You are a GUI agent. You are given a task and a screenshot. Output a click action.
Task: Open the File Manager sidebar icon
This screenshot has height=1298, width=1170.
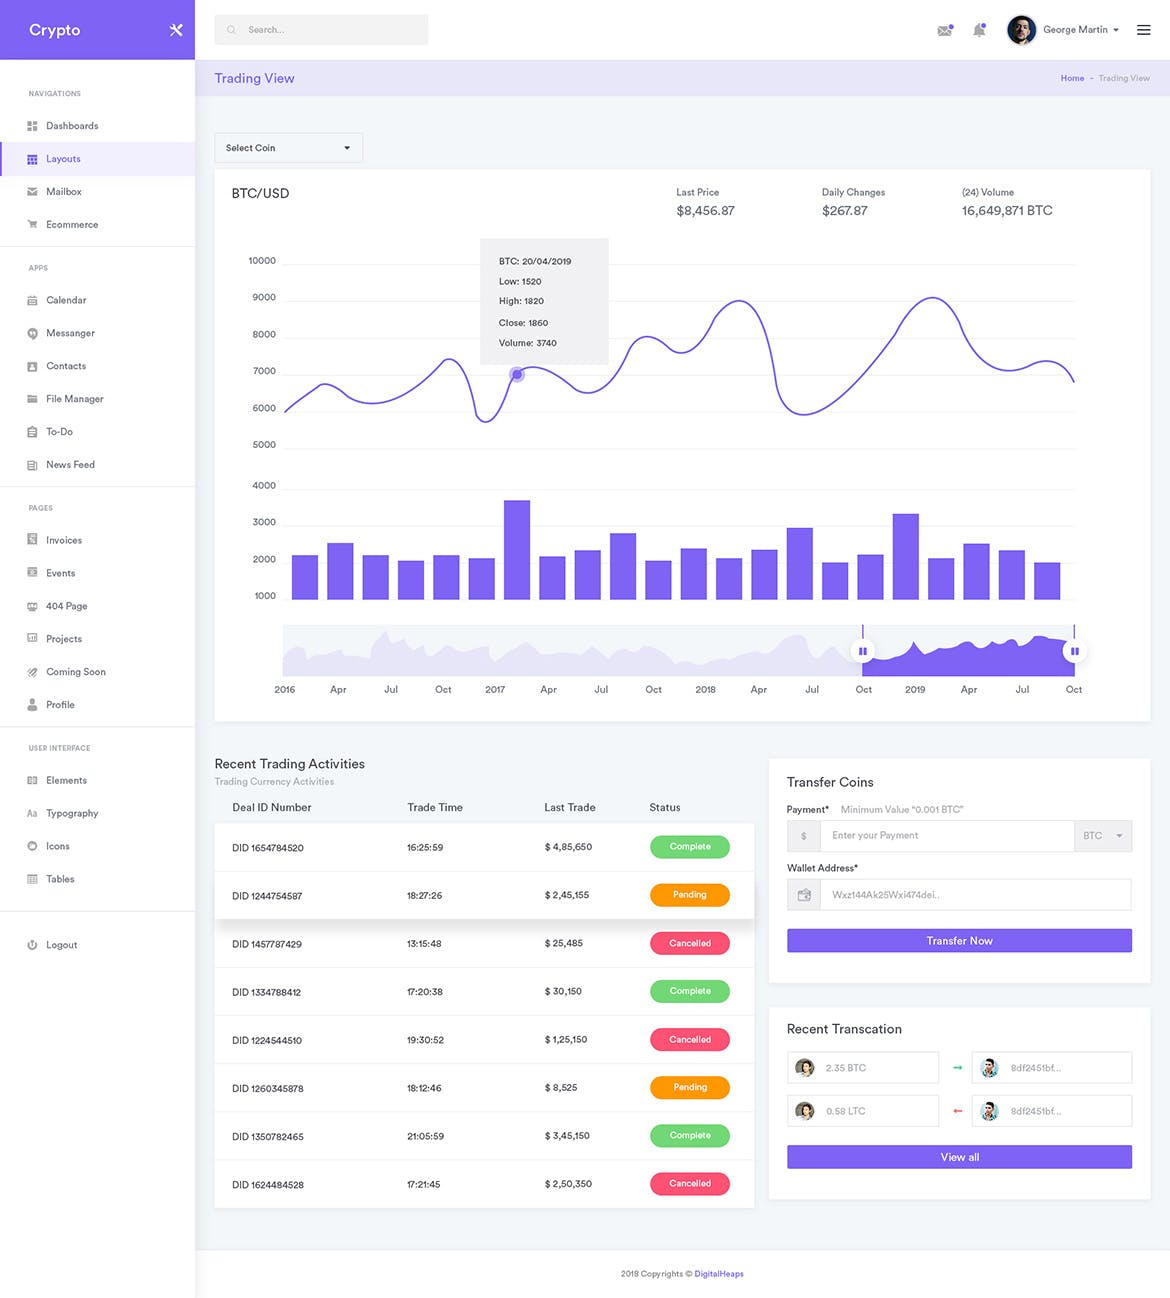tap(33, 398)
